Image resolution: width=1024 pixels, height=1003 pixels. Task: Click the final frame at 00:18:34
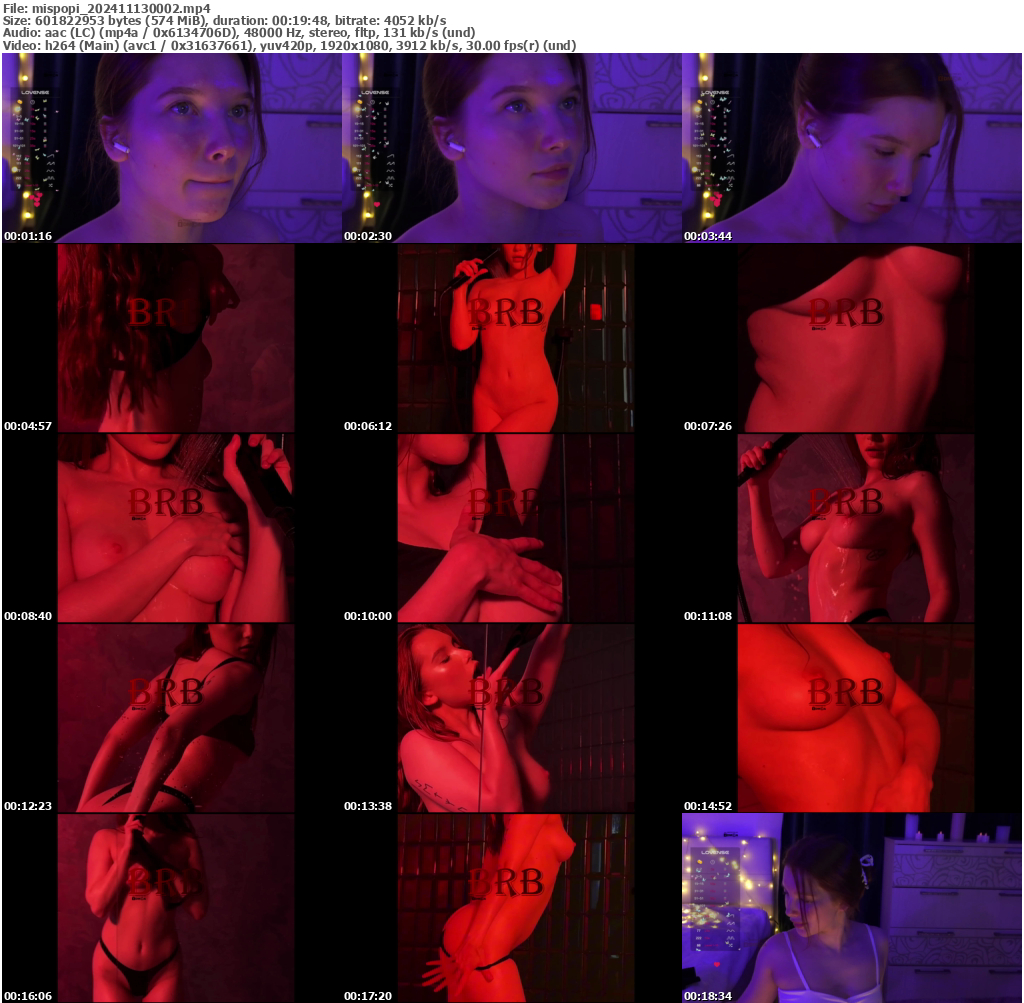(x=852, y=905)
